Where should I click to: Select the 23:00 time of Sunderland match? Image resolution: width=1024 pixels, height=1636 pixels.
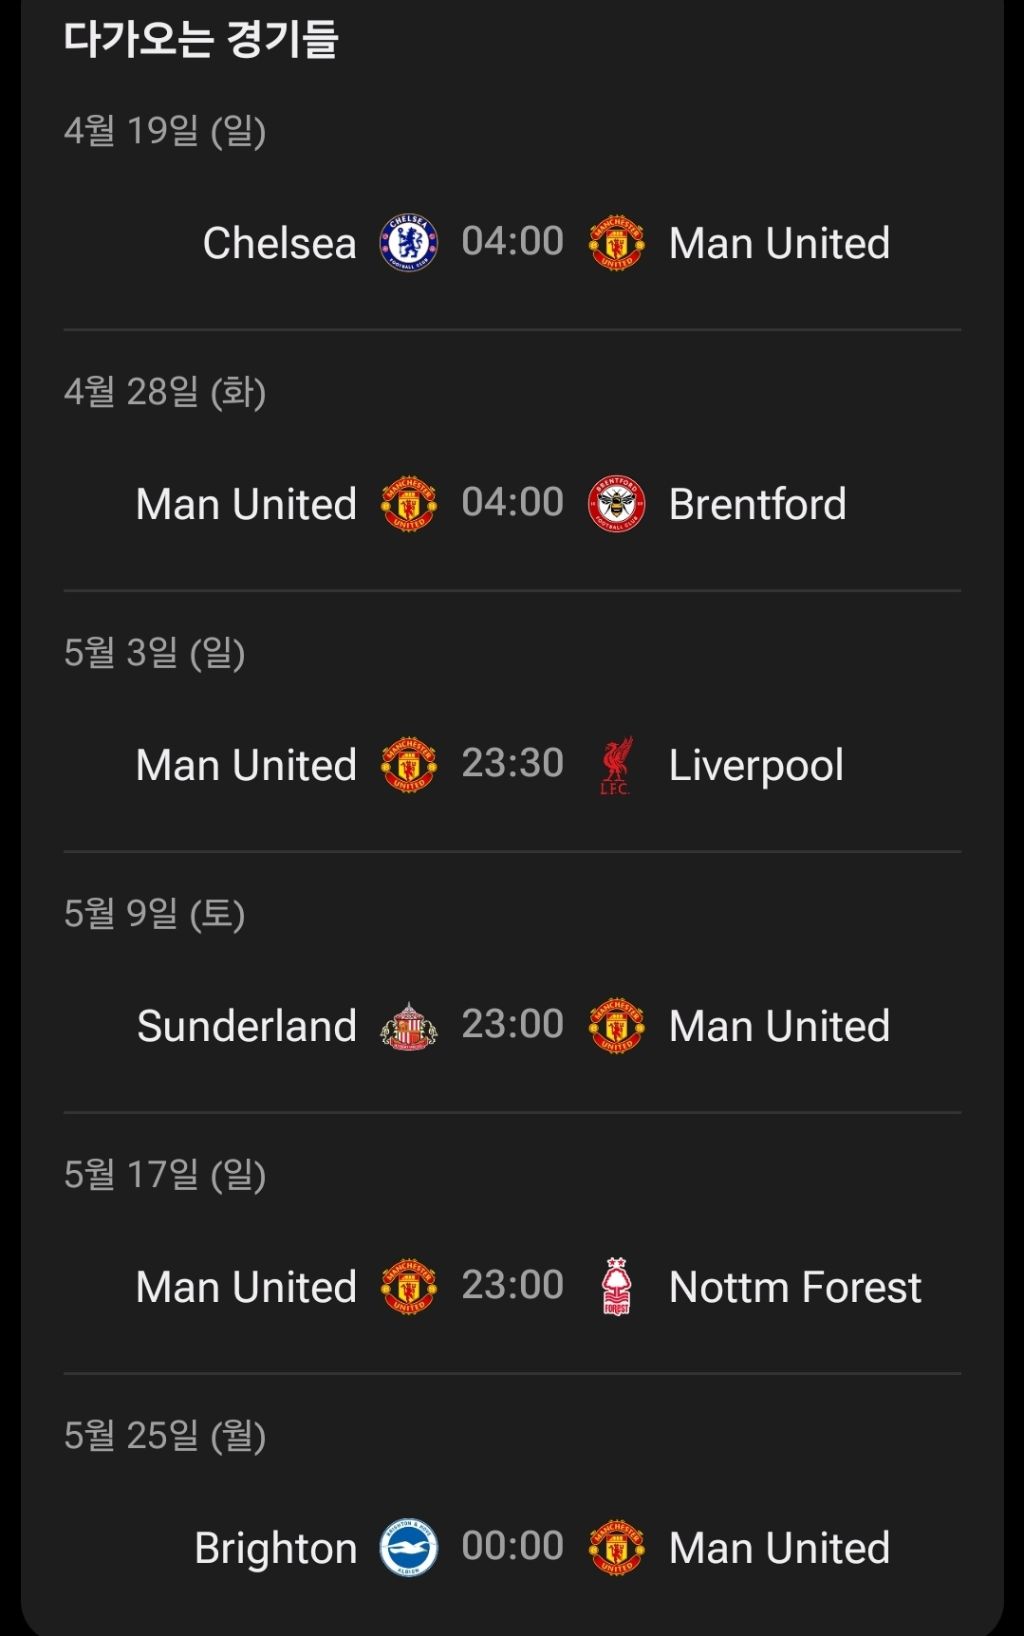(x=512, y=1024)
